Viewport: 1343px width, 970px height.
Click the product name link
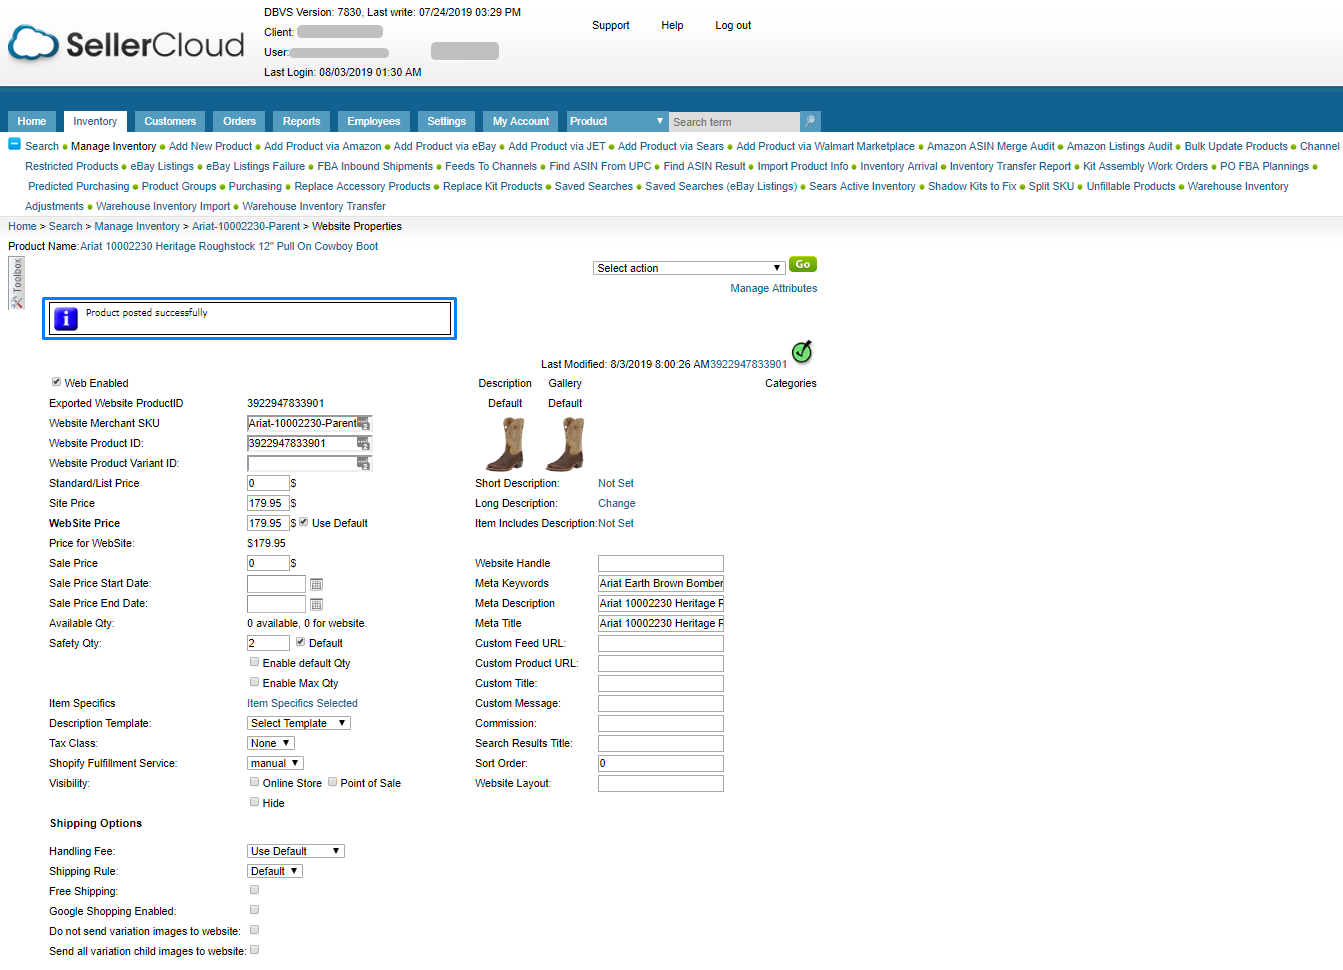[x=229, y=246]
